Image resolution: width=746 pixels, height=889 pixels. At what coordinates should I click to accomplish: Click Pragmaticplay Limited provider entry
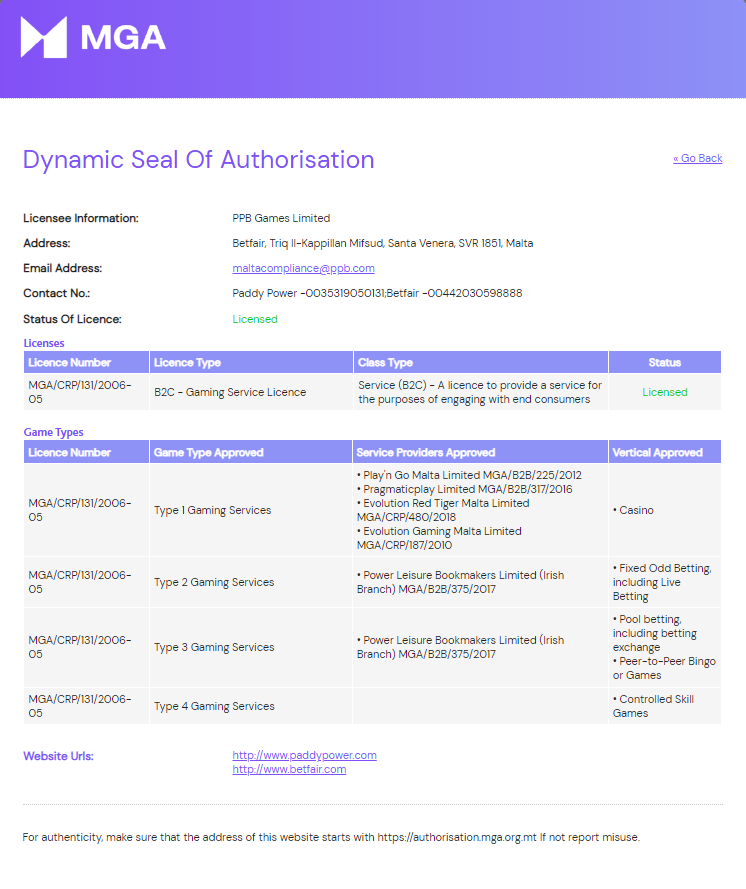pyautogui.click(x=465, y=489)
